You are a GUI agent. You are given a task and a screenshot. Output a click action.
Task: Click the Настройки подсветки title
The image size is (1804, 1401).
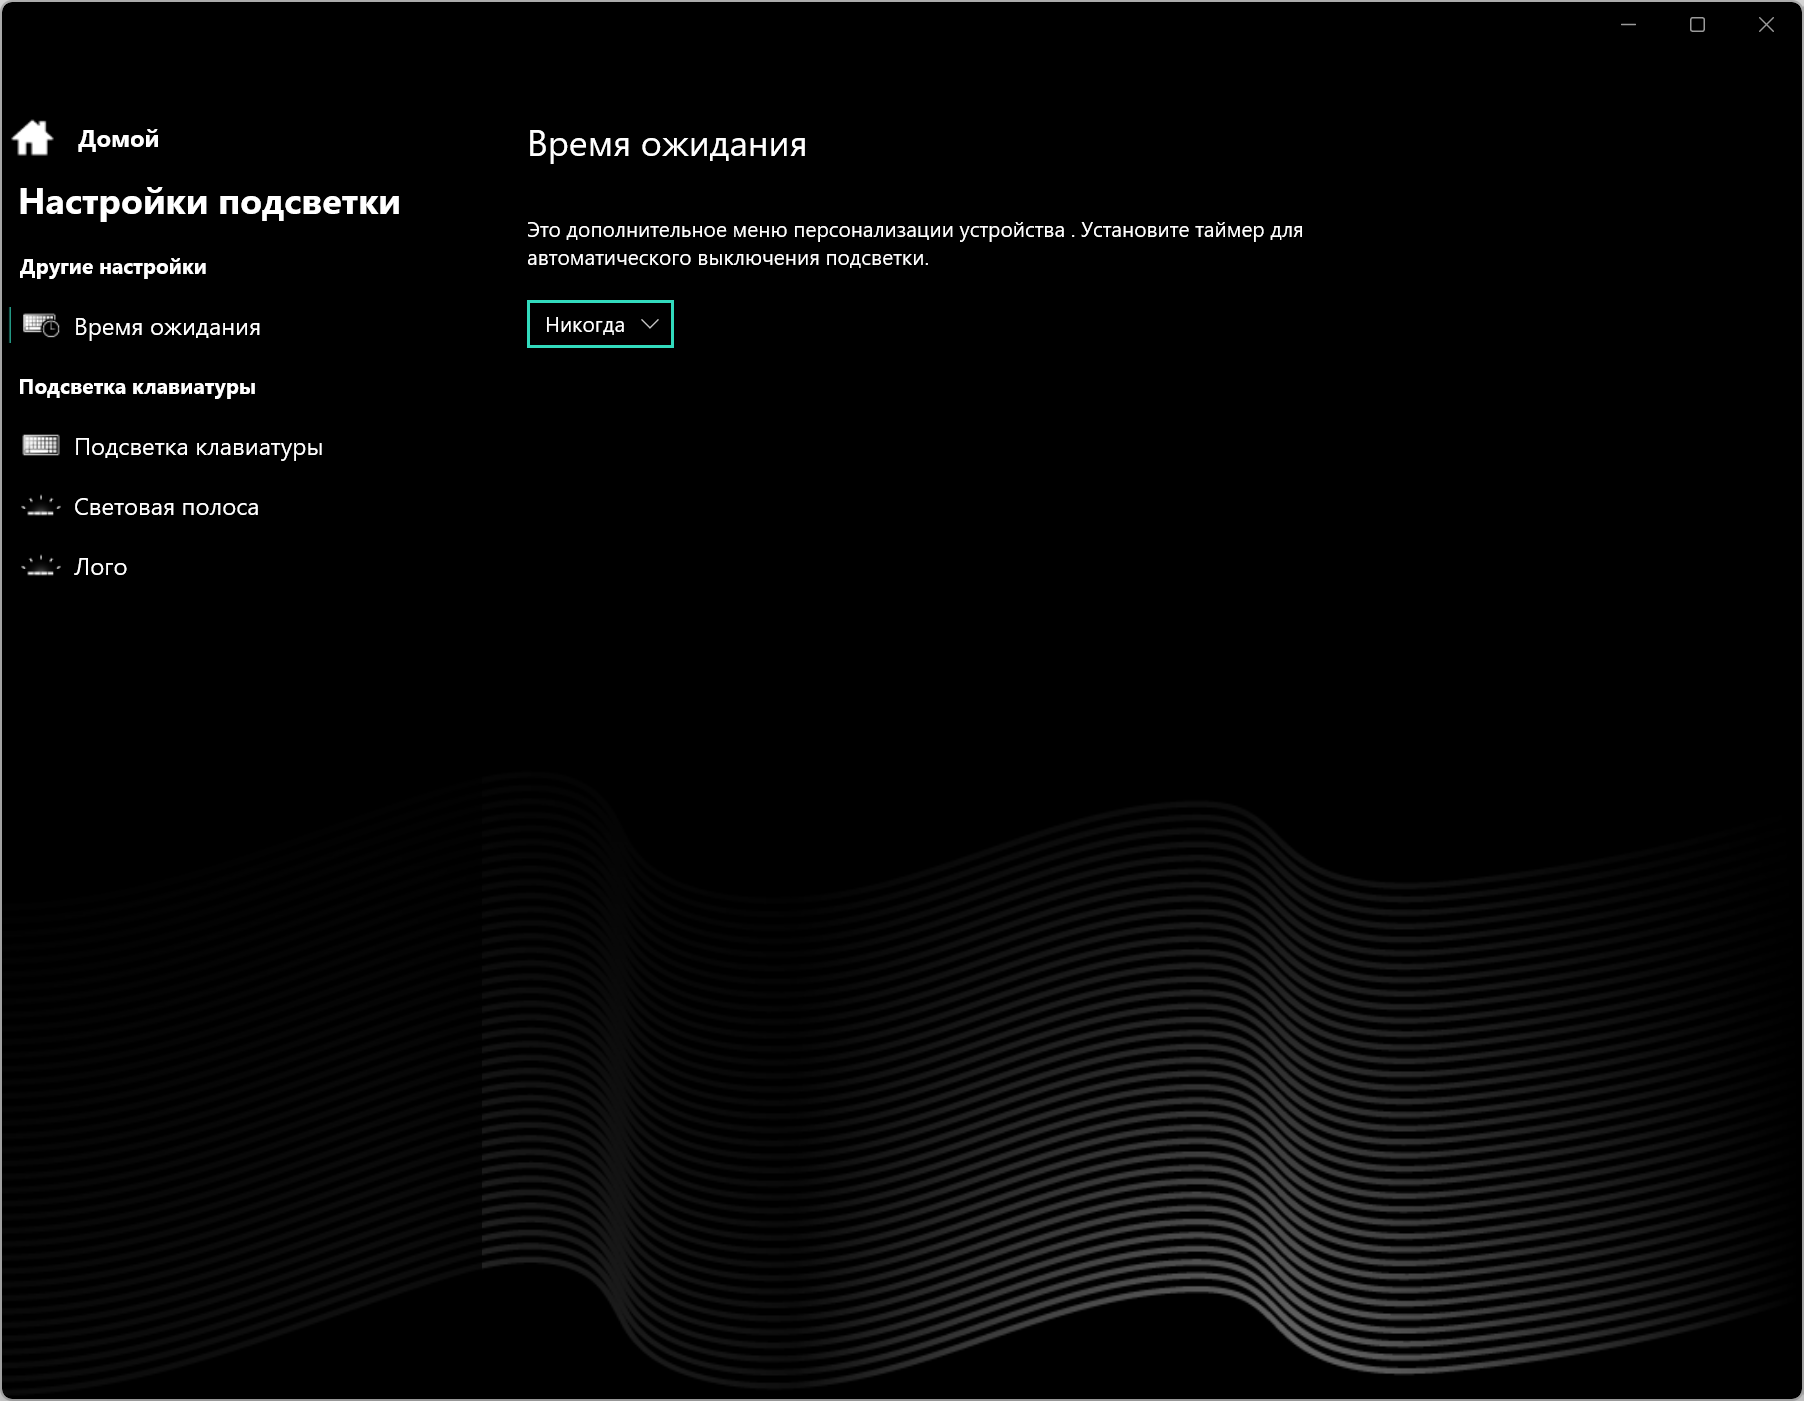[209, 202]
